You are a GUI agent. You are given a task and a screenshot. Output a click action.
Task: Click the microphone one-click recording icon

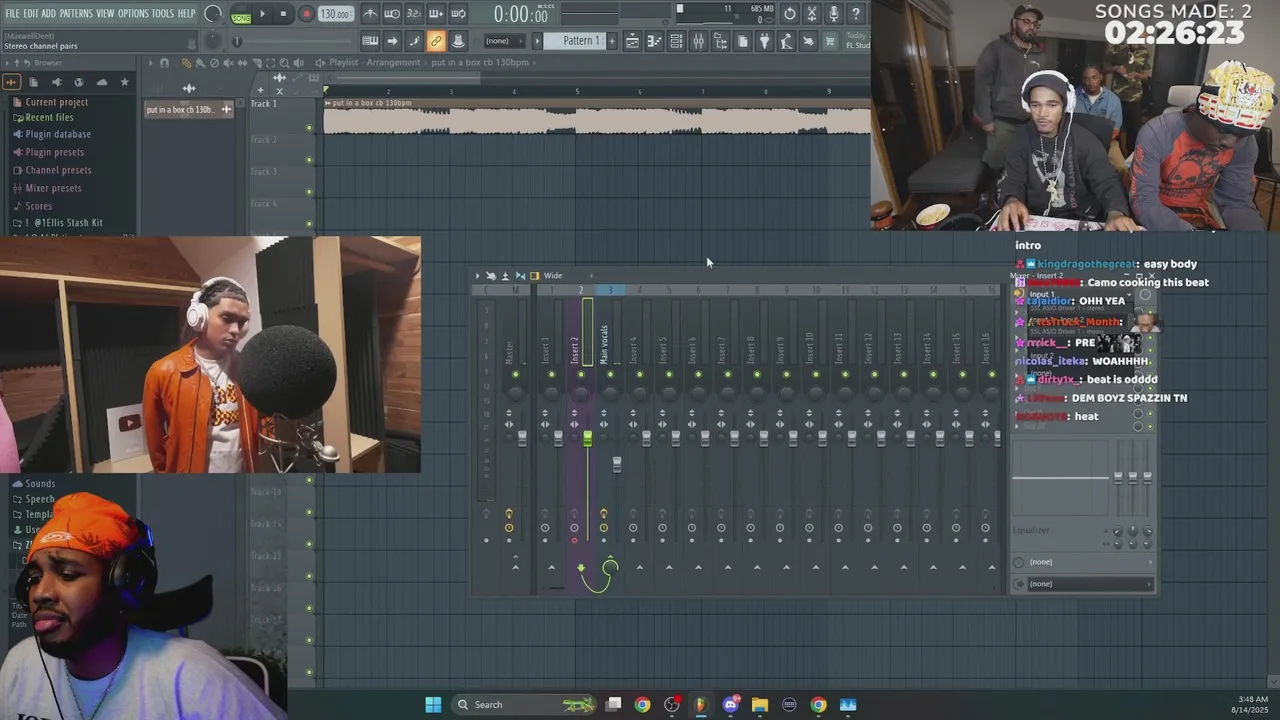834,14
